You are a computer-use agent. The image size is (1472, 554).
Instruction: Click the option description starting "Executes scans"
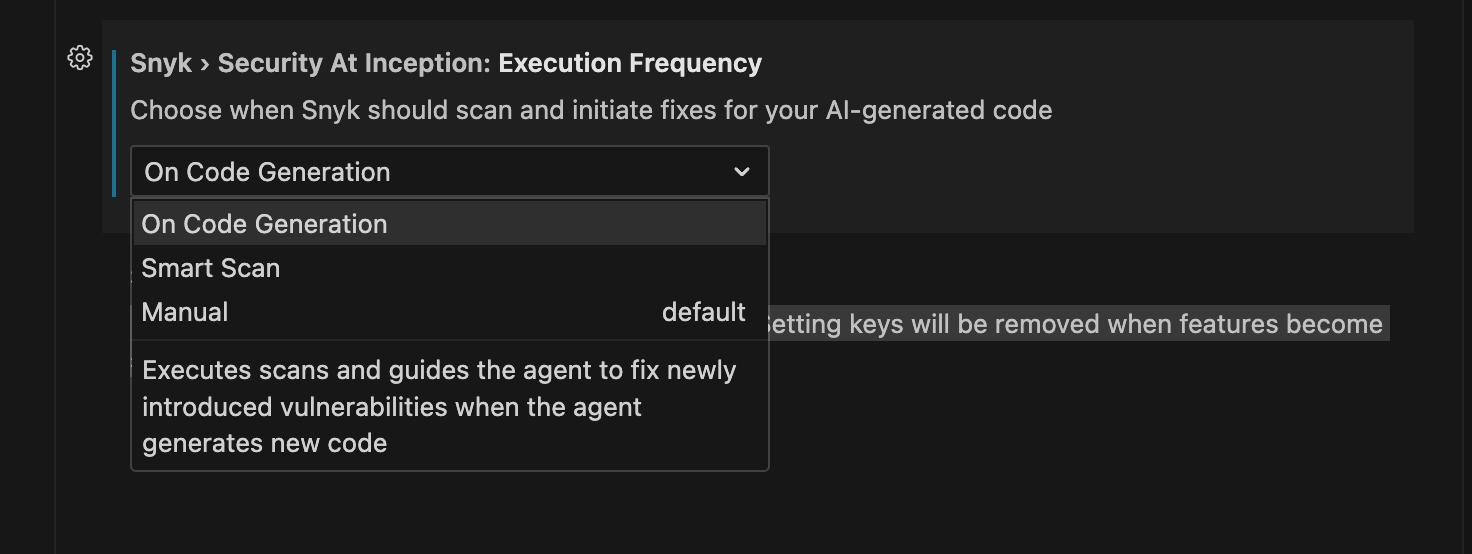click(x=438, y=371)
